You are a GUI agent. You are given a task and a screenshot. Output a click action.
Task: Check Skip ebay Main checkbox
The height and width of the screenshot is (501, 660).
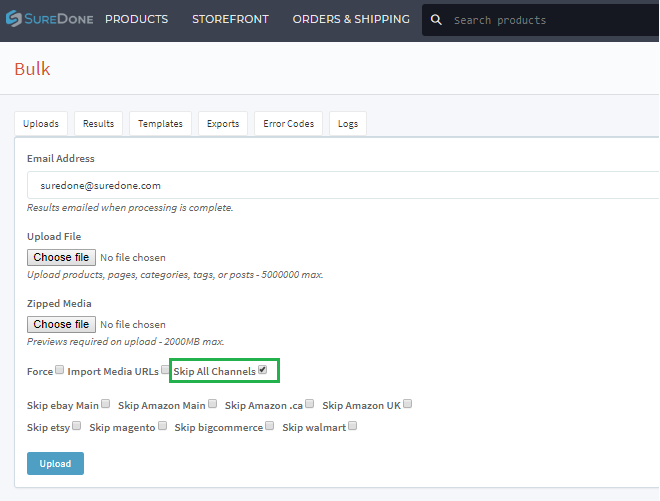point(106,404)
